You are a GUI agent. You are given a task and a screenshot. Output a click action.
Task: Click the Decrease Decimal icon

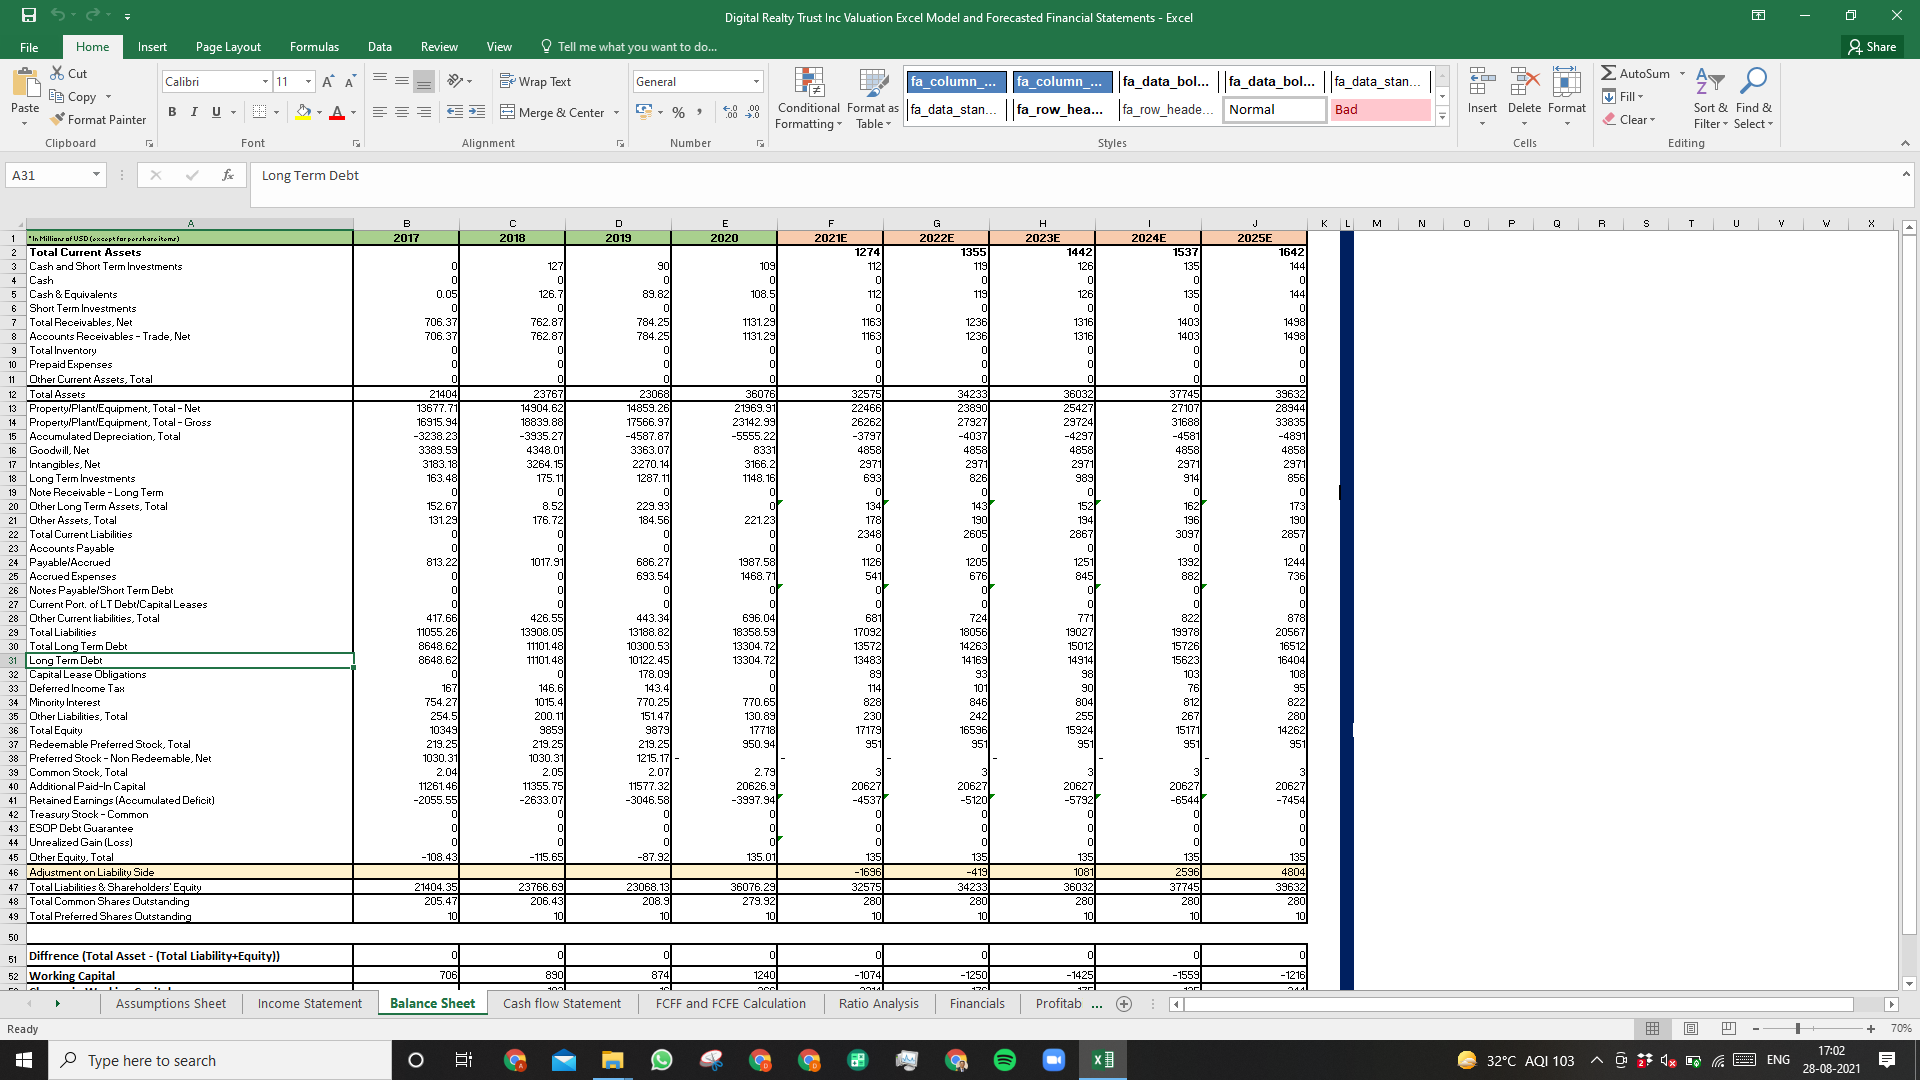(x=753, y=112)
